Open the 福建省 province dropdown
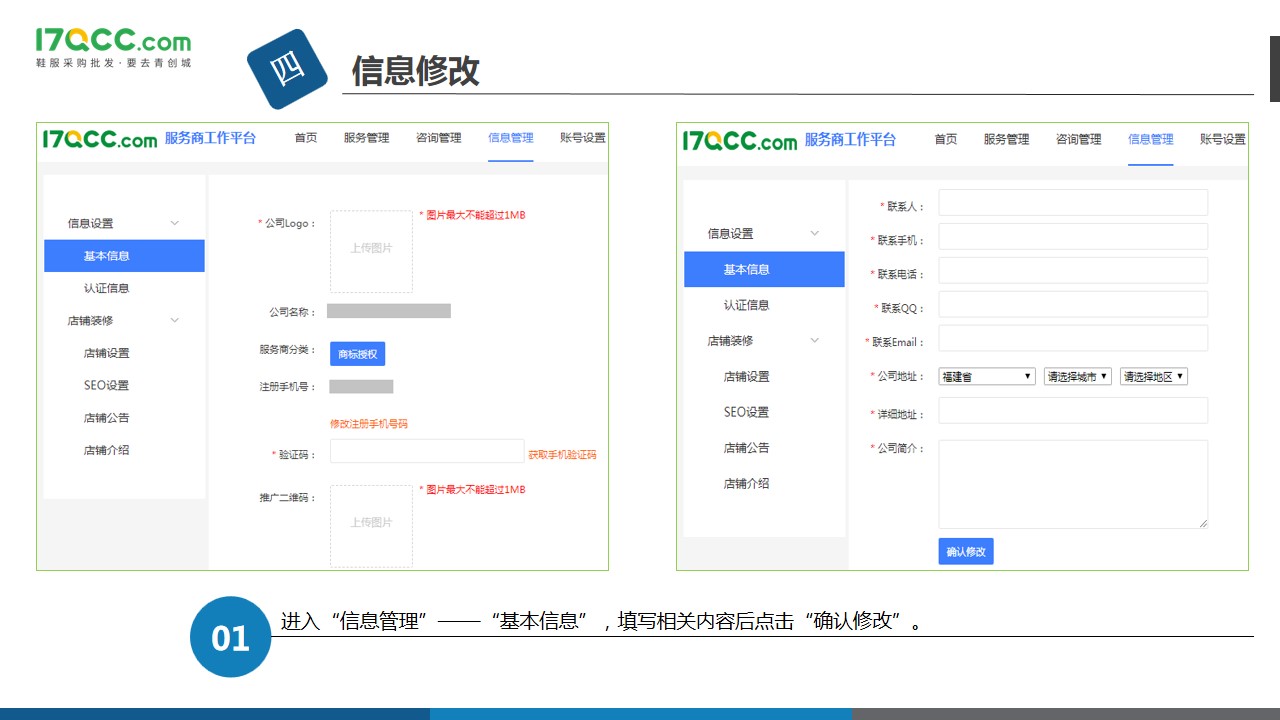Image resolution: width=1280 pixels, height=720 pixels. (x=986, y=377)
